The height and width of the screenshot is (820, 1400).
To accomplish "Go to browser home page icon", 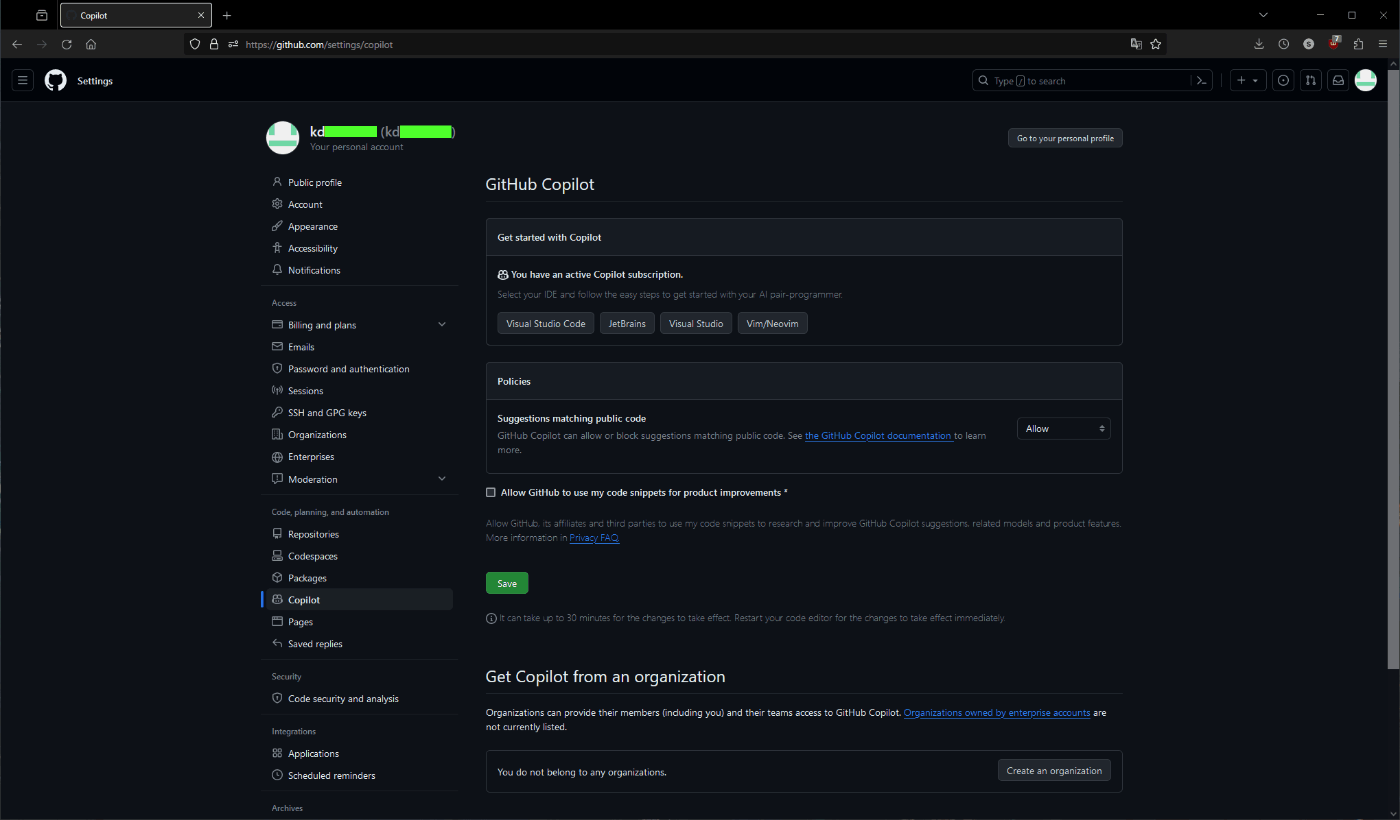I will tap(91, 44).
